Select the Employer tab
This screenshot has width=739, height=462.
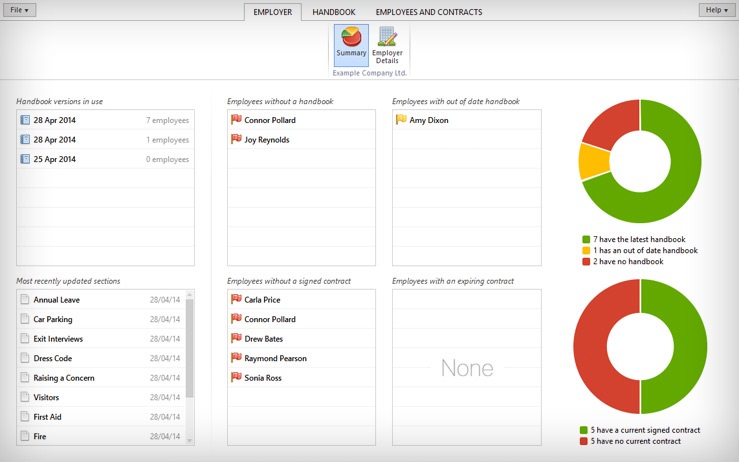(x=272, y=12)
